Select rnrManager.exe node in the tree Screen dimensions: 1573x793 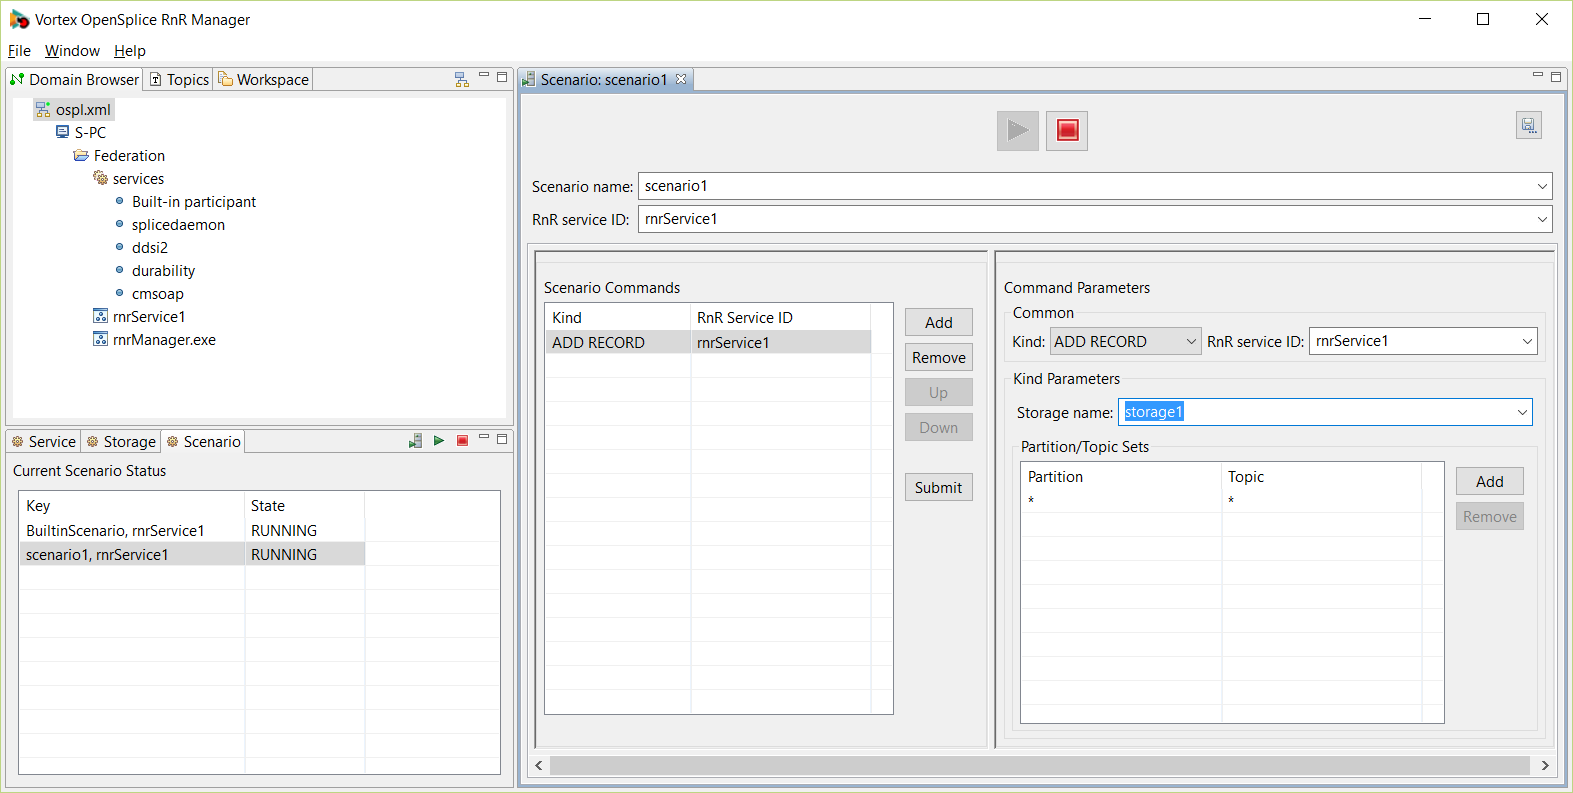coord(155,339)
